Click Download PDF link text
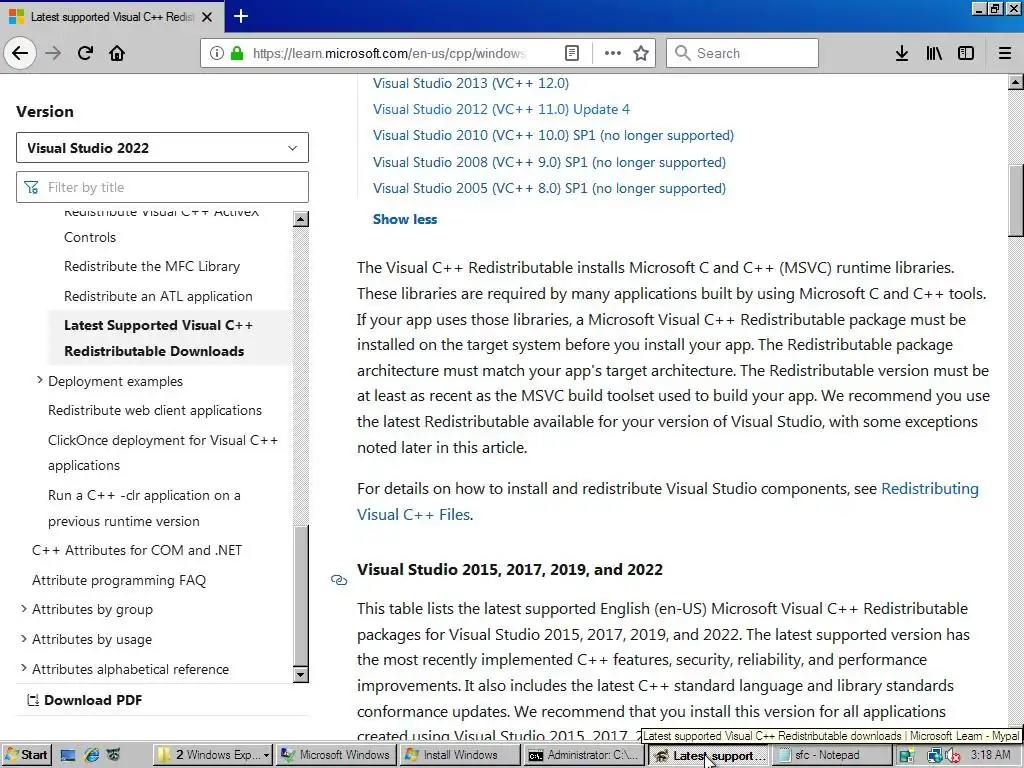Viewport: 1024px width, 768px height. [x=93, y=701]
